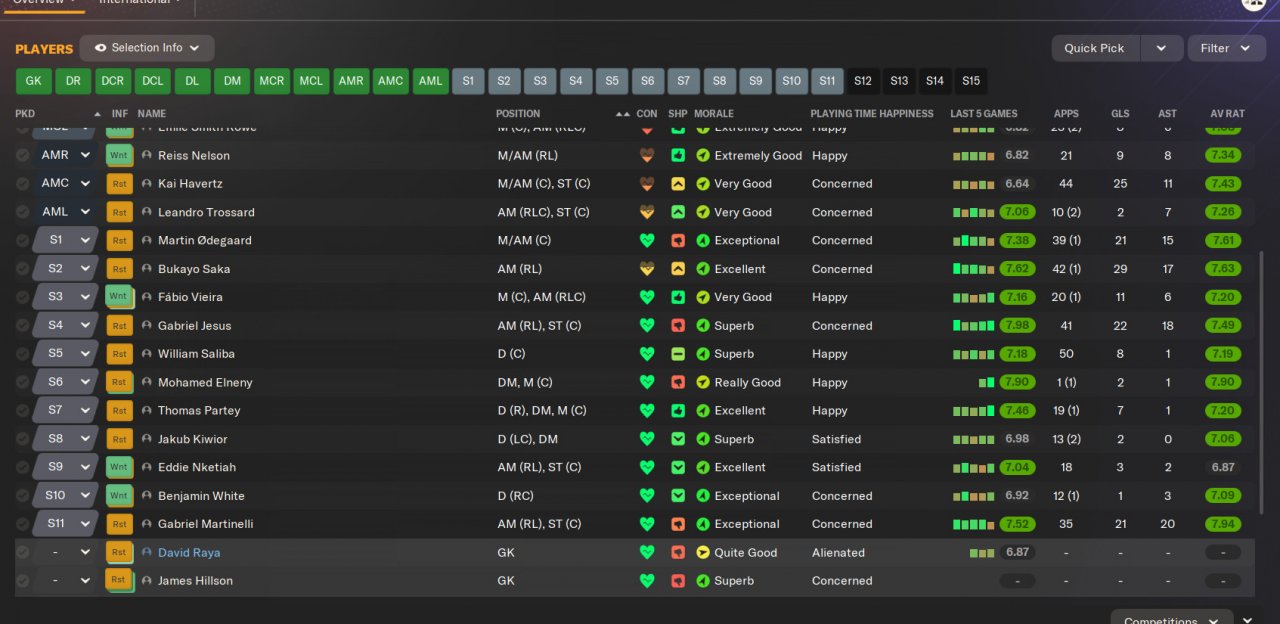
Task: Click the player profile icon beside William Saliba
Action: pos(147,354)
